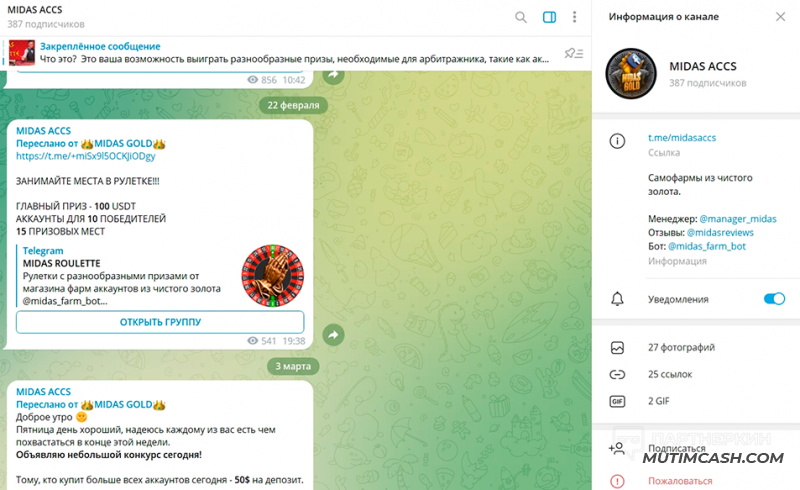Open the t.me/midasaccs channel link
Screen dimensions: 800x490
[x=682, y=138]
